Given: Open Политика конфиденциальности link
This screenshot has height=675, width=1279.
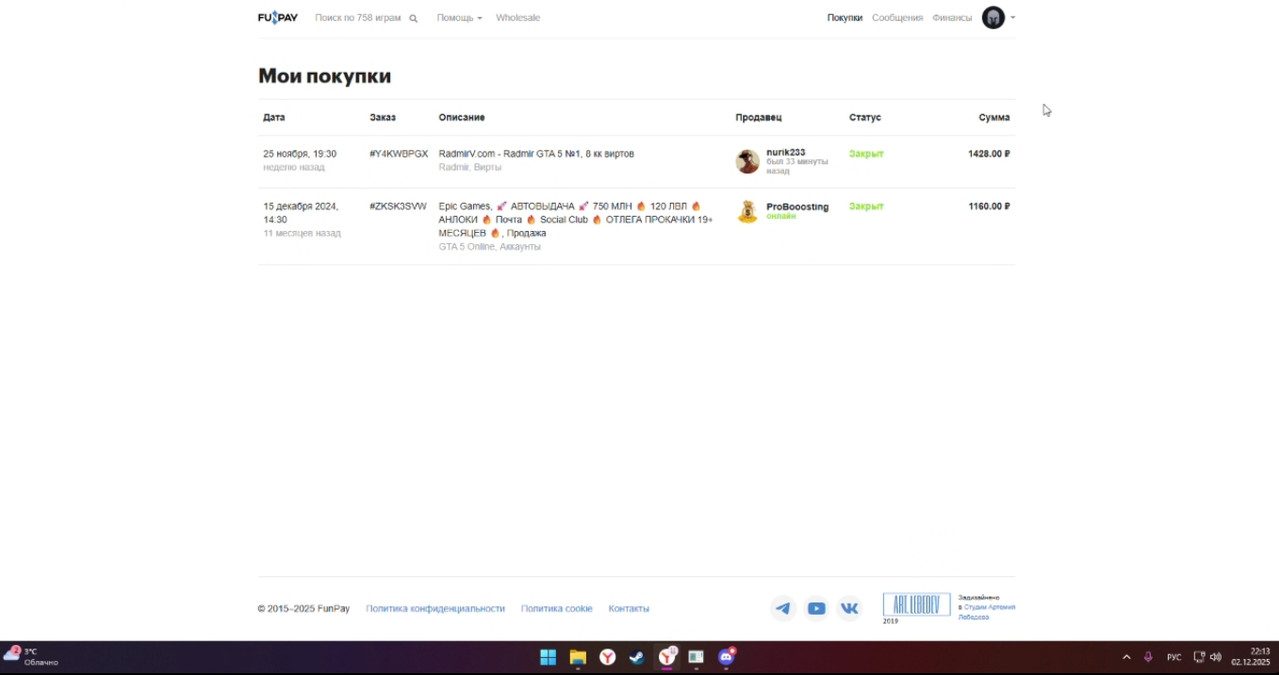Looking at the screenshot, I should point(435,608).
